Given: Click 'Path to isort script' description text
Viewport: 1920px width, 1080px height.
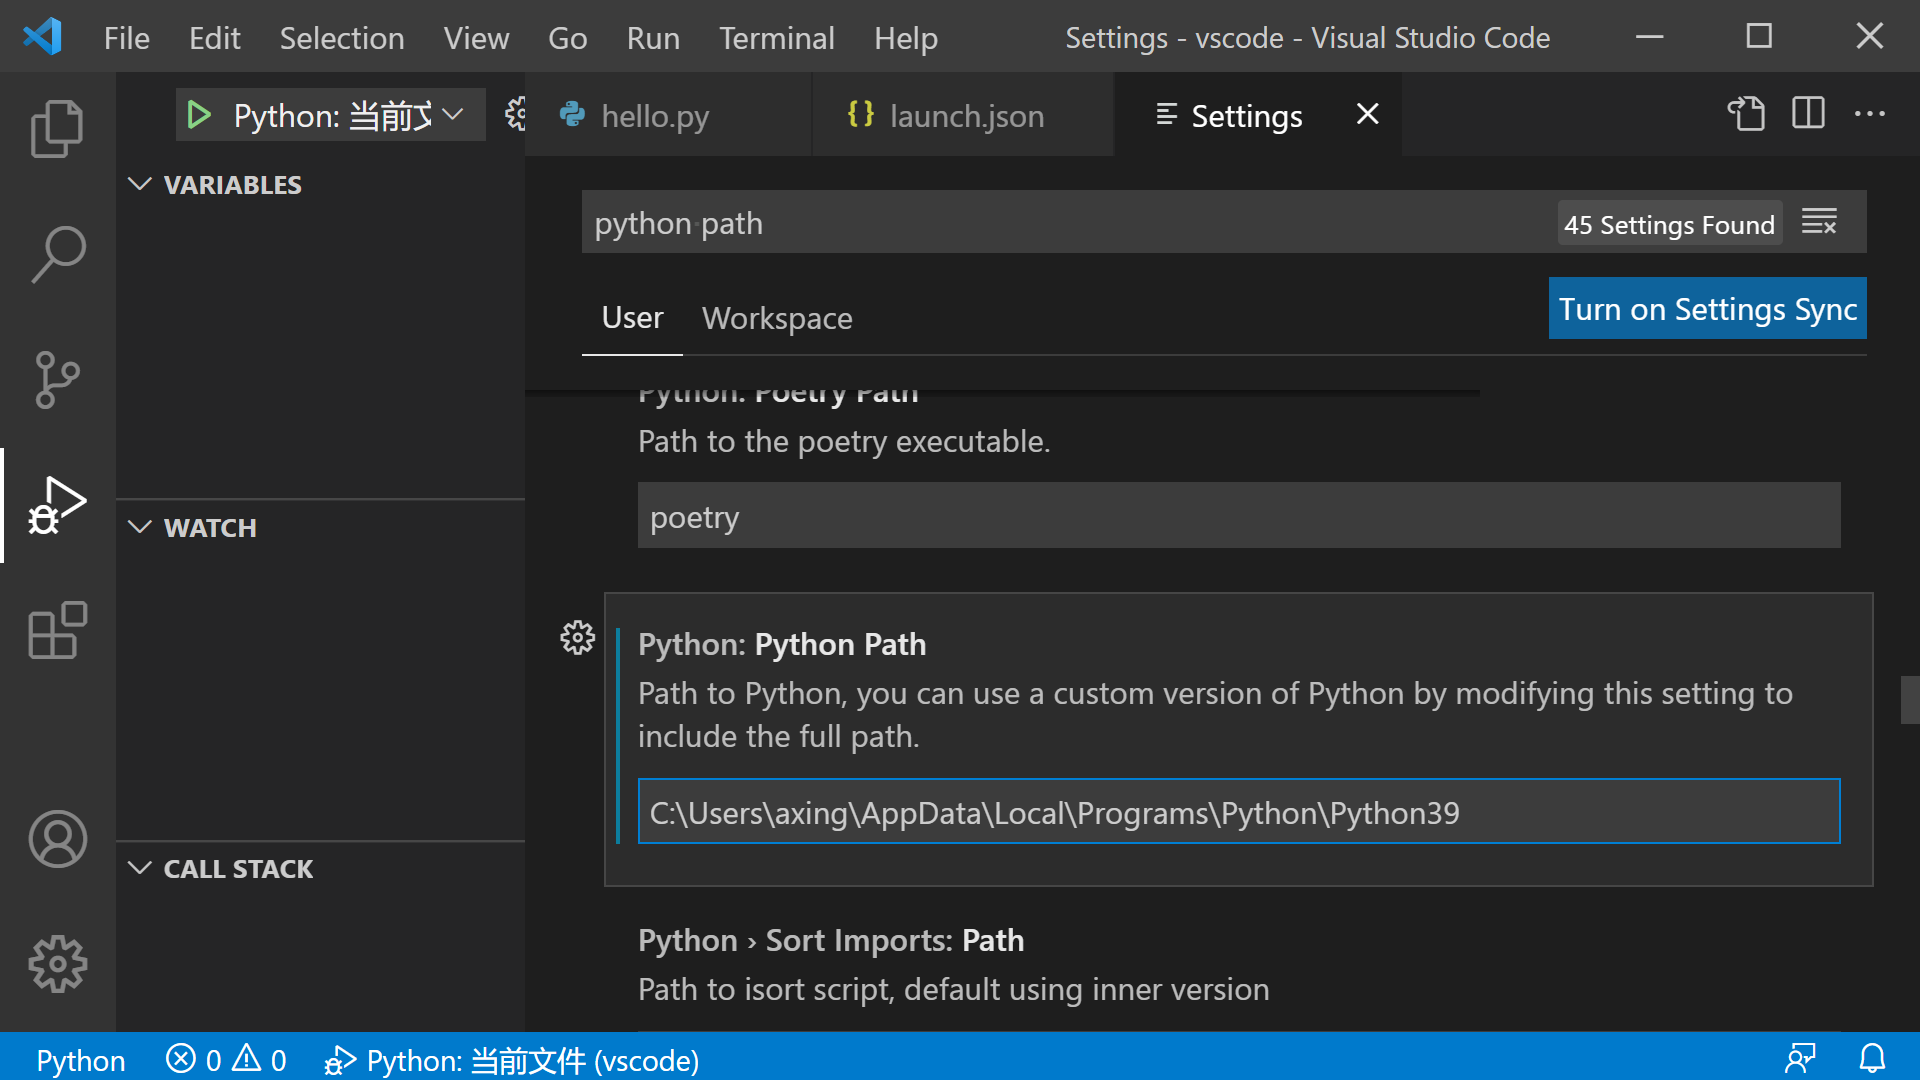Looking at the screenshot, I should pyautogui.click(x=953, y=989).
